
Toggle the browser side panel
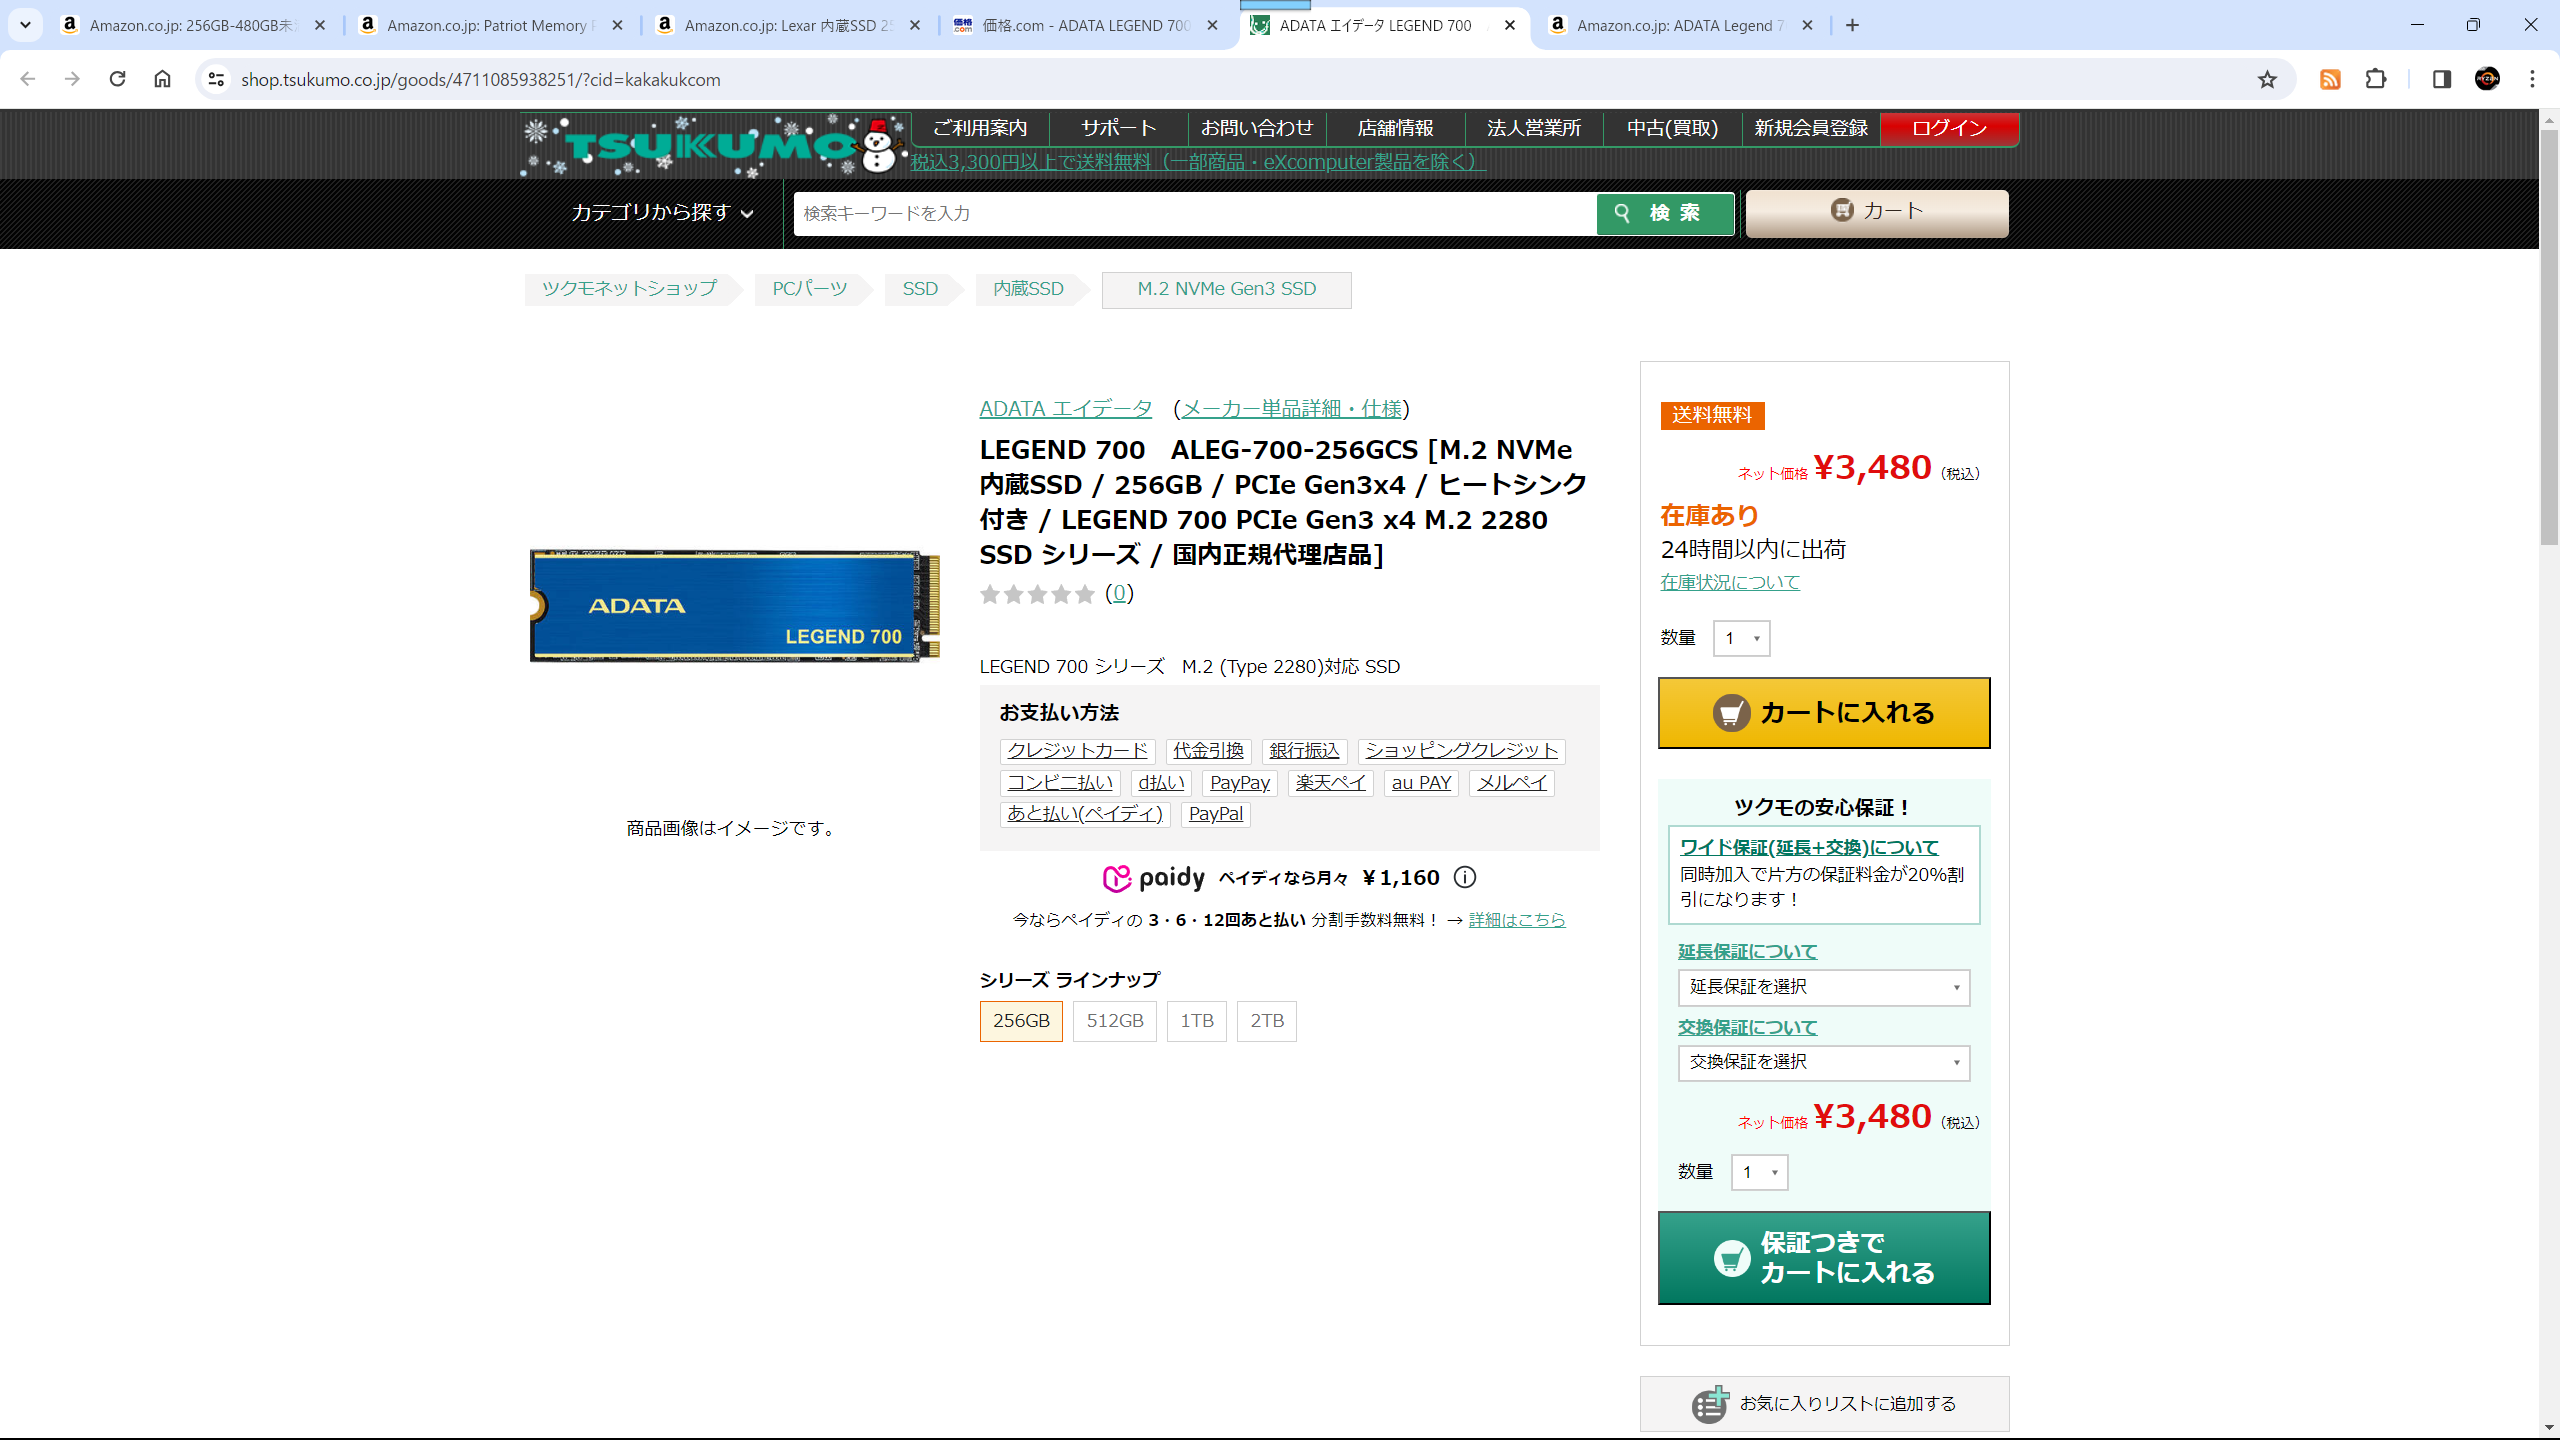(x=2441, y=79)
